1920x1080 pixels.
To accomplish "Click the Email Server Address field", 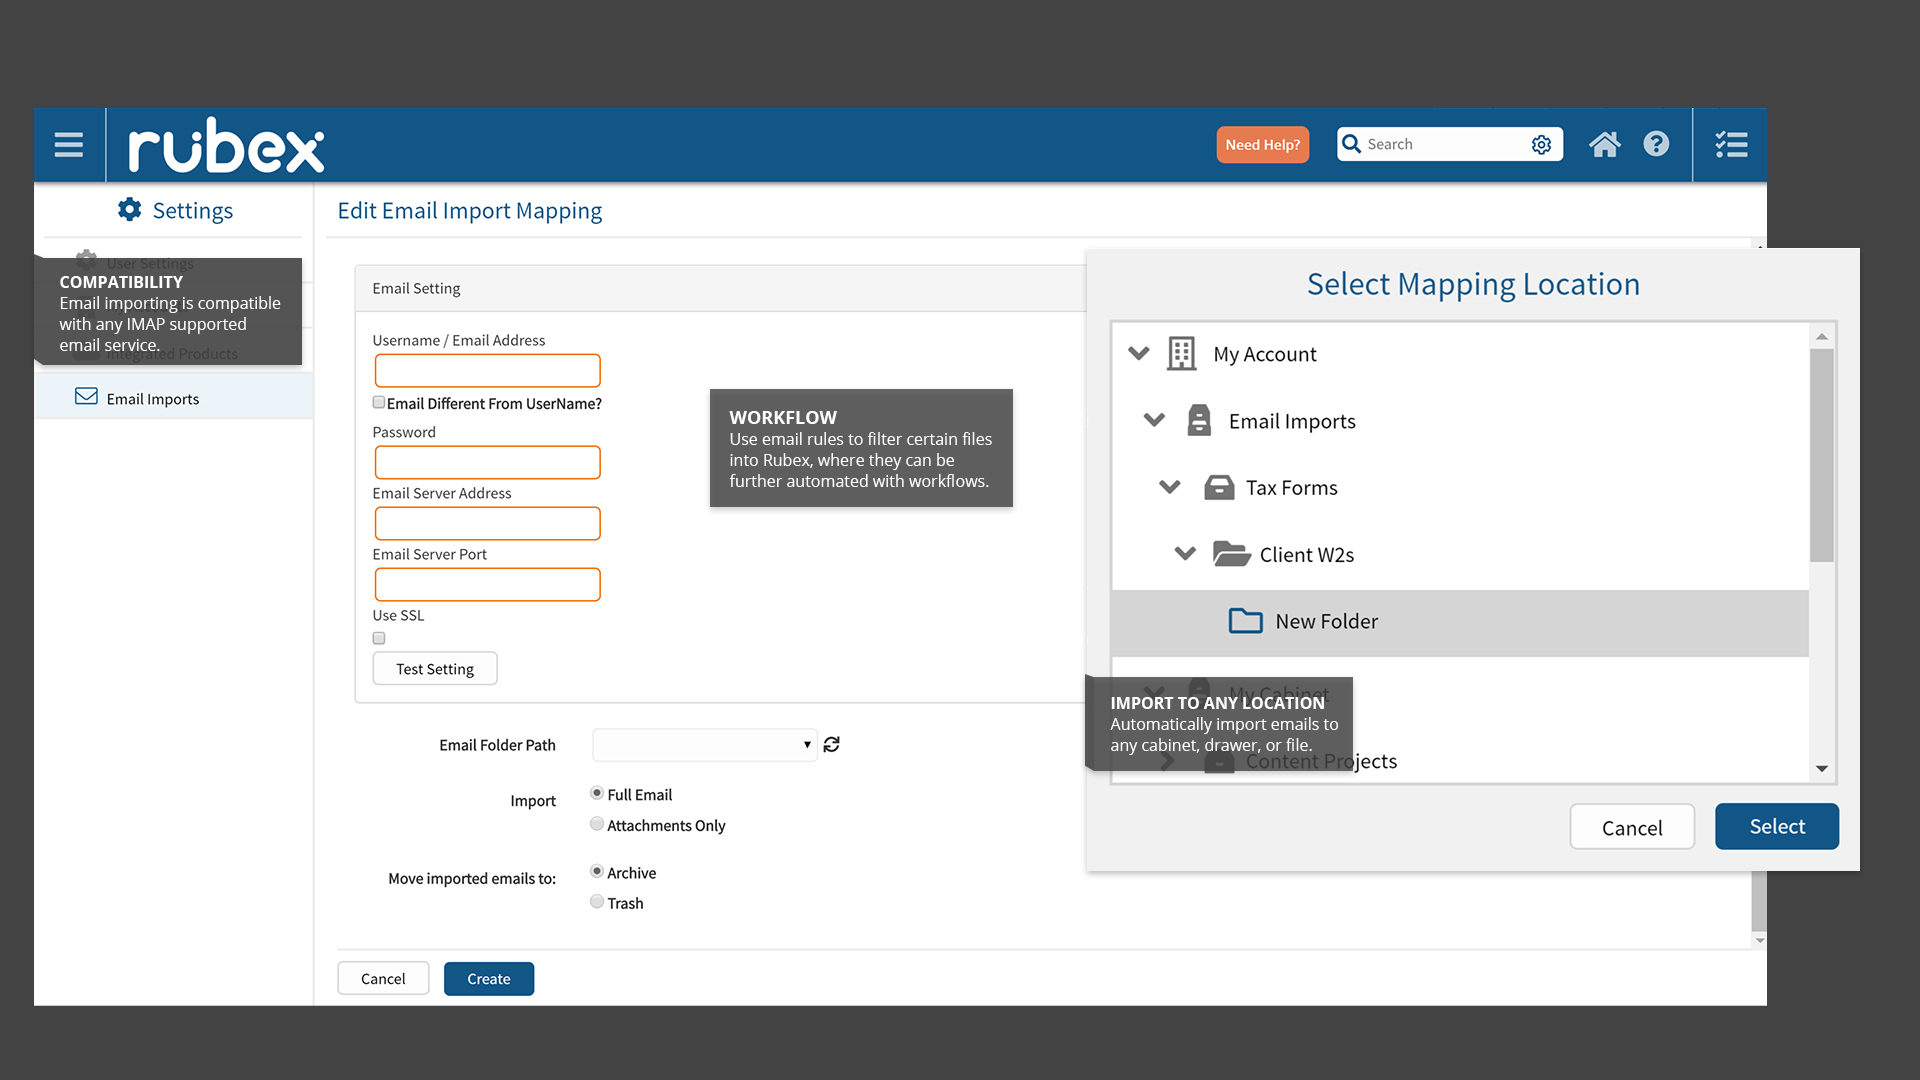I will pos(488,524).
